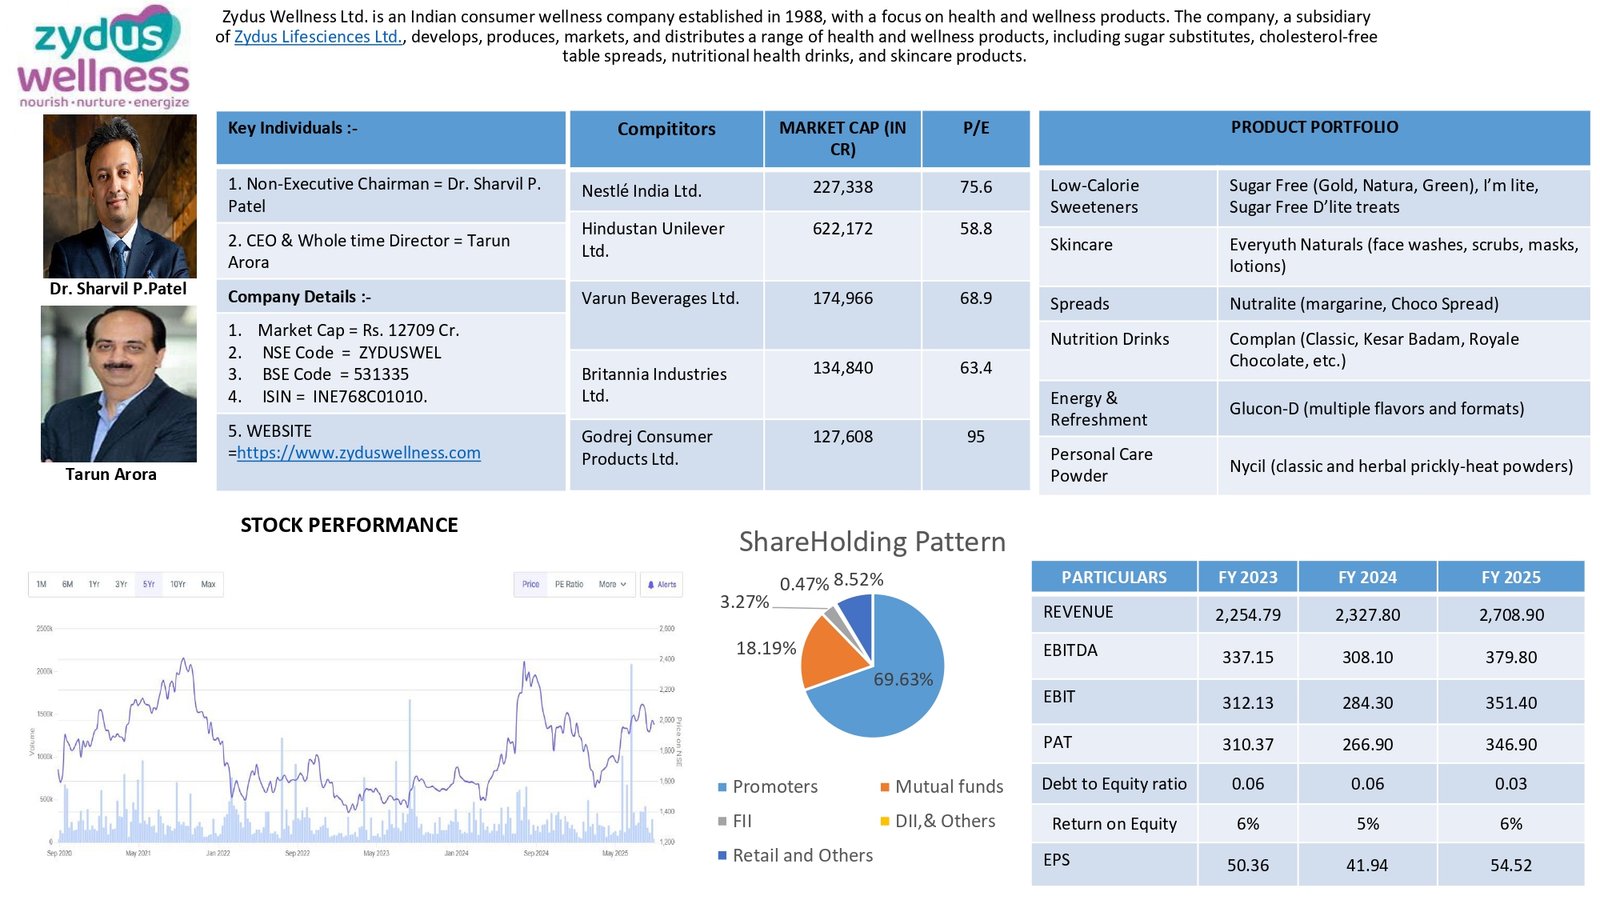Image resolution: width=1600 pixels, height=900 pixels.
Task: Click 'Britannia Industries Ltd.' cell
Action: coord(666,384)
